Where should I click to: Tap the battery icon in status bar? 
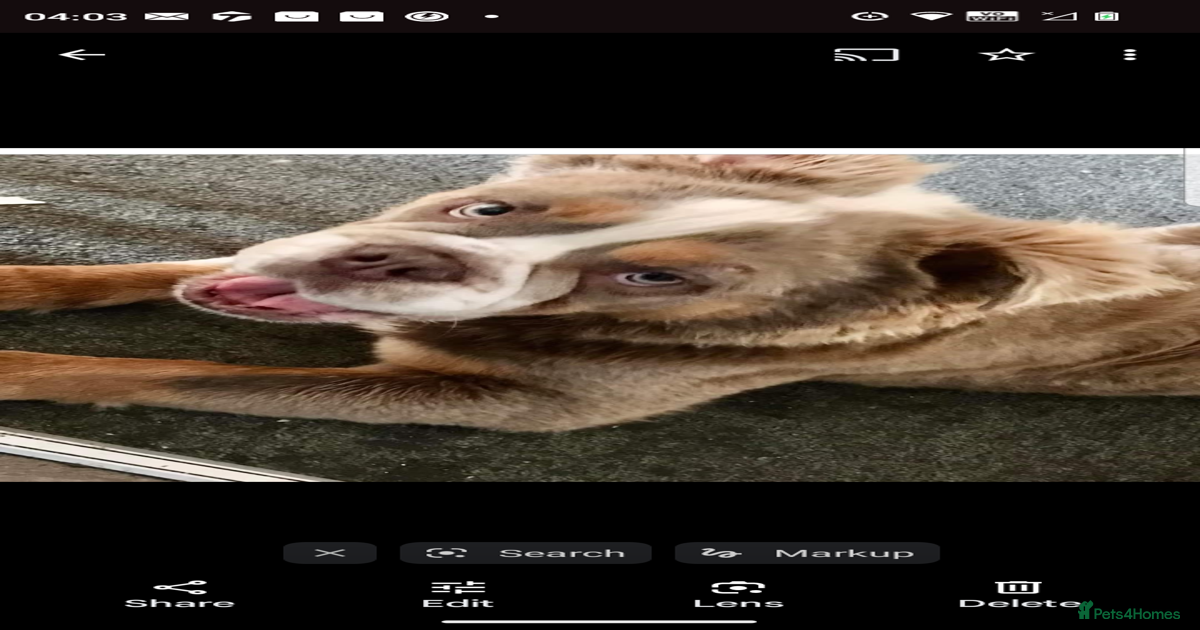[1107, 16]
